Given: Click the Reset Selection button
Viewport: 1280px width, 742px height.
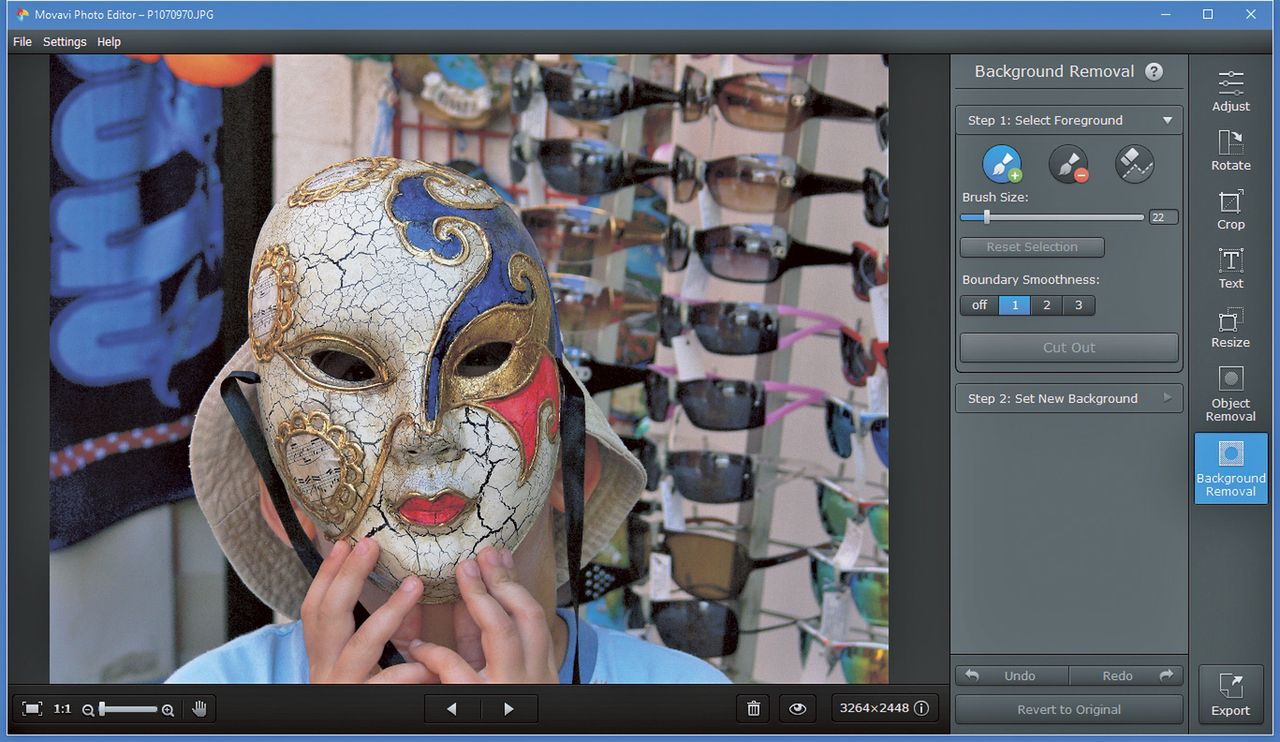Looking at the screenshot, I should click(x=1032, y=247).
